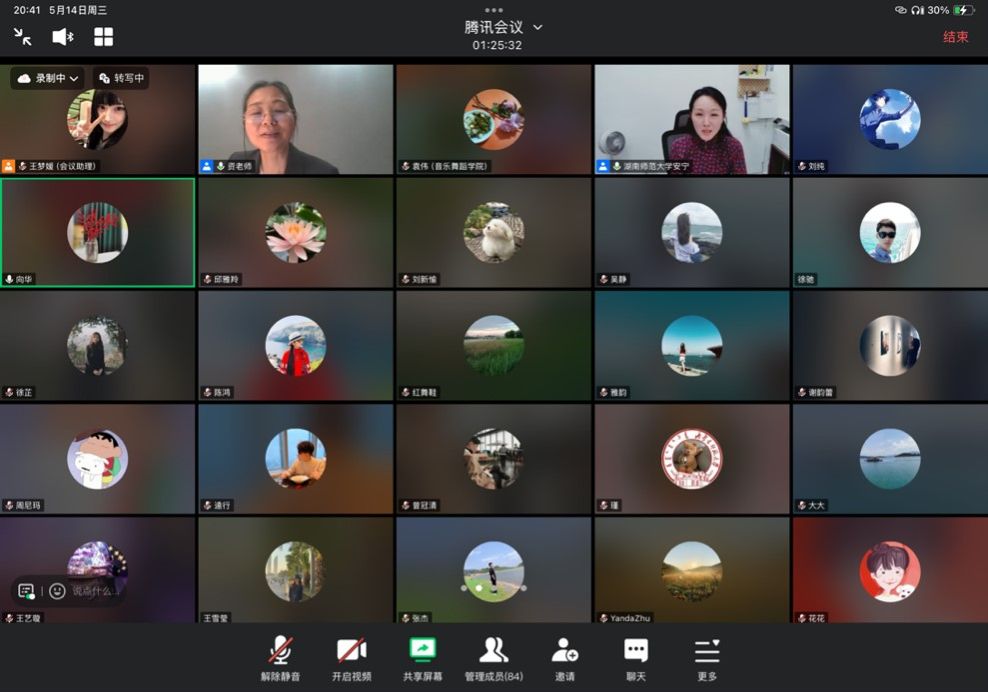
Task: Expand the 腾讯会议 meeting title chevron
Action: [538, 27]
